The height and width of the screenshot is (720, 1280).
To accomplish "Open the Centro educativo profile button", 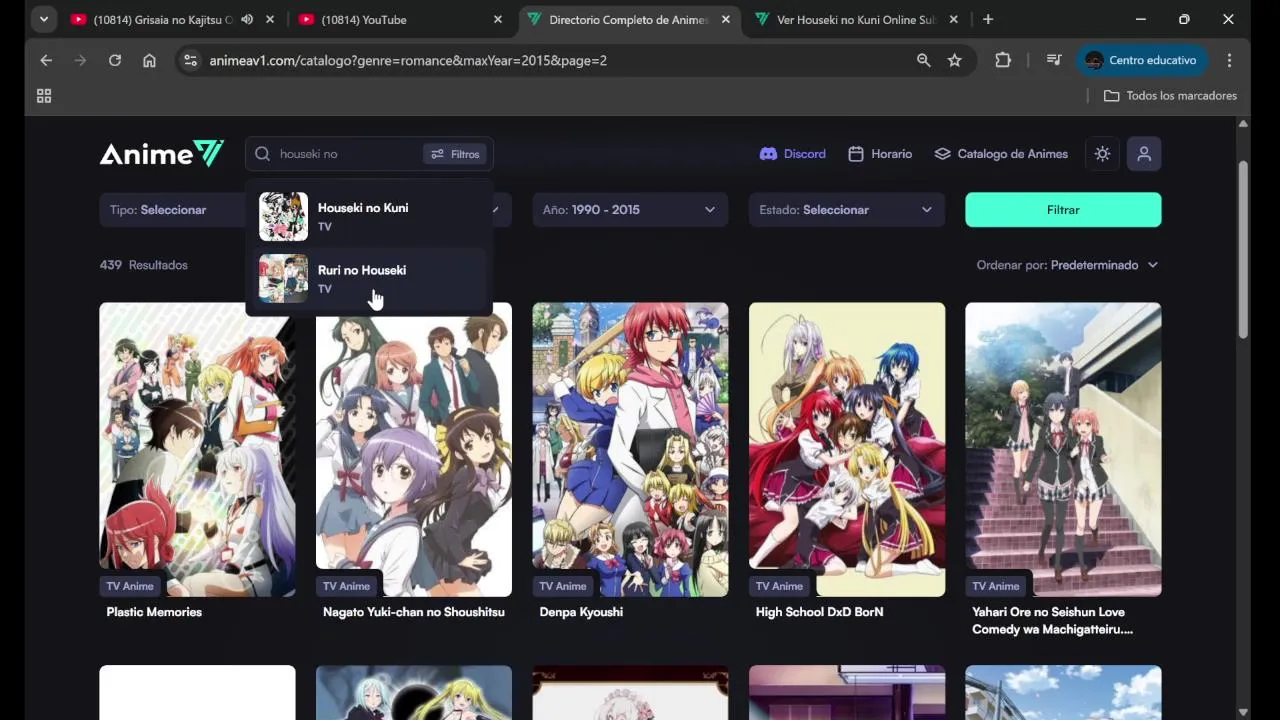I will (1141, 60).
